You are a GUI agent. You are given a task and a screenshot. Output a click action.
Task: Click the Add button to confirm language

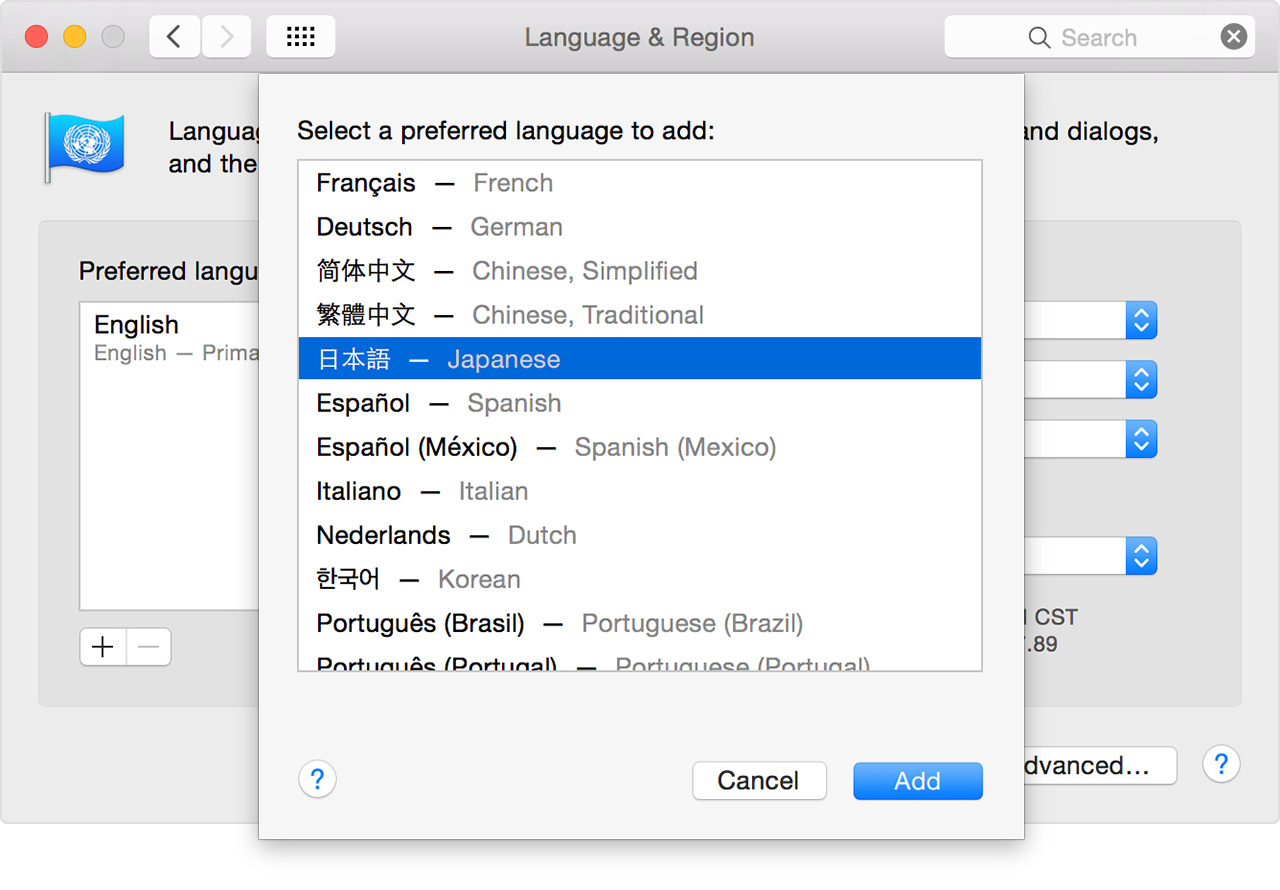pyautogui.click(x=917, y=781)
